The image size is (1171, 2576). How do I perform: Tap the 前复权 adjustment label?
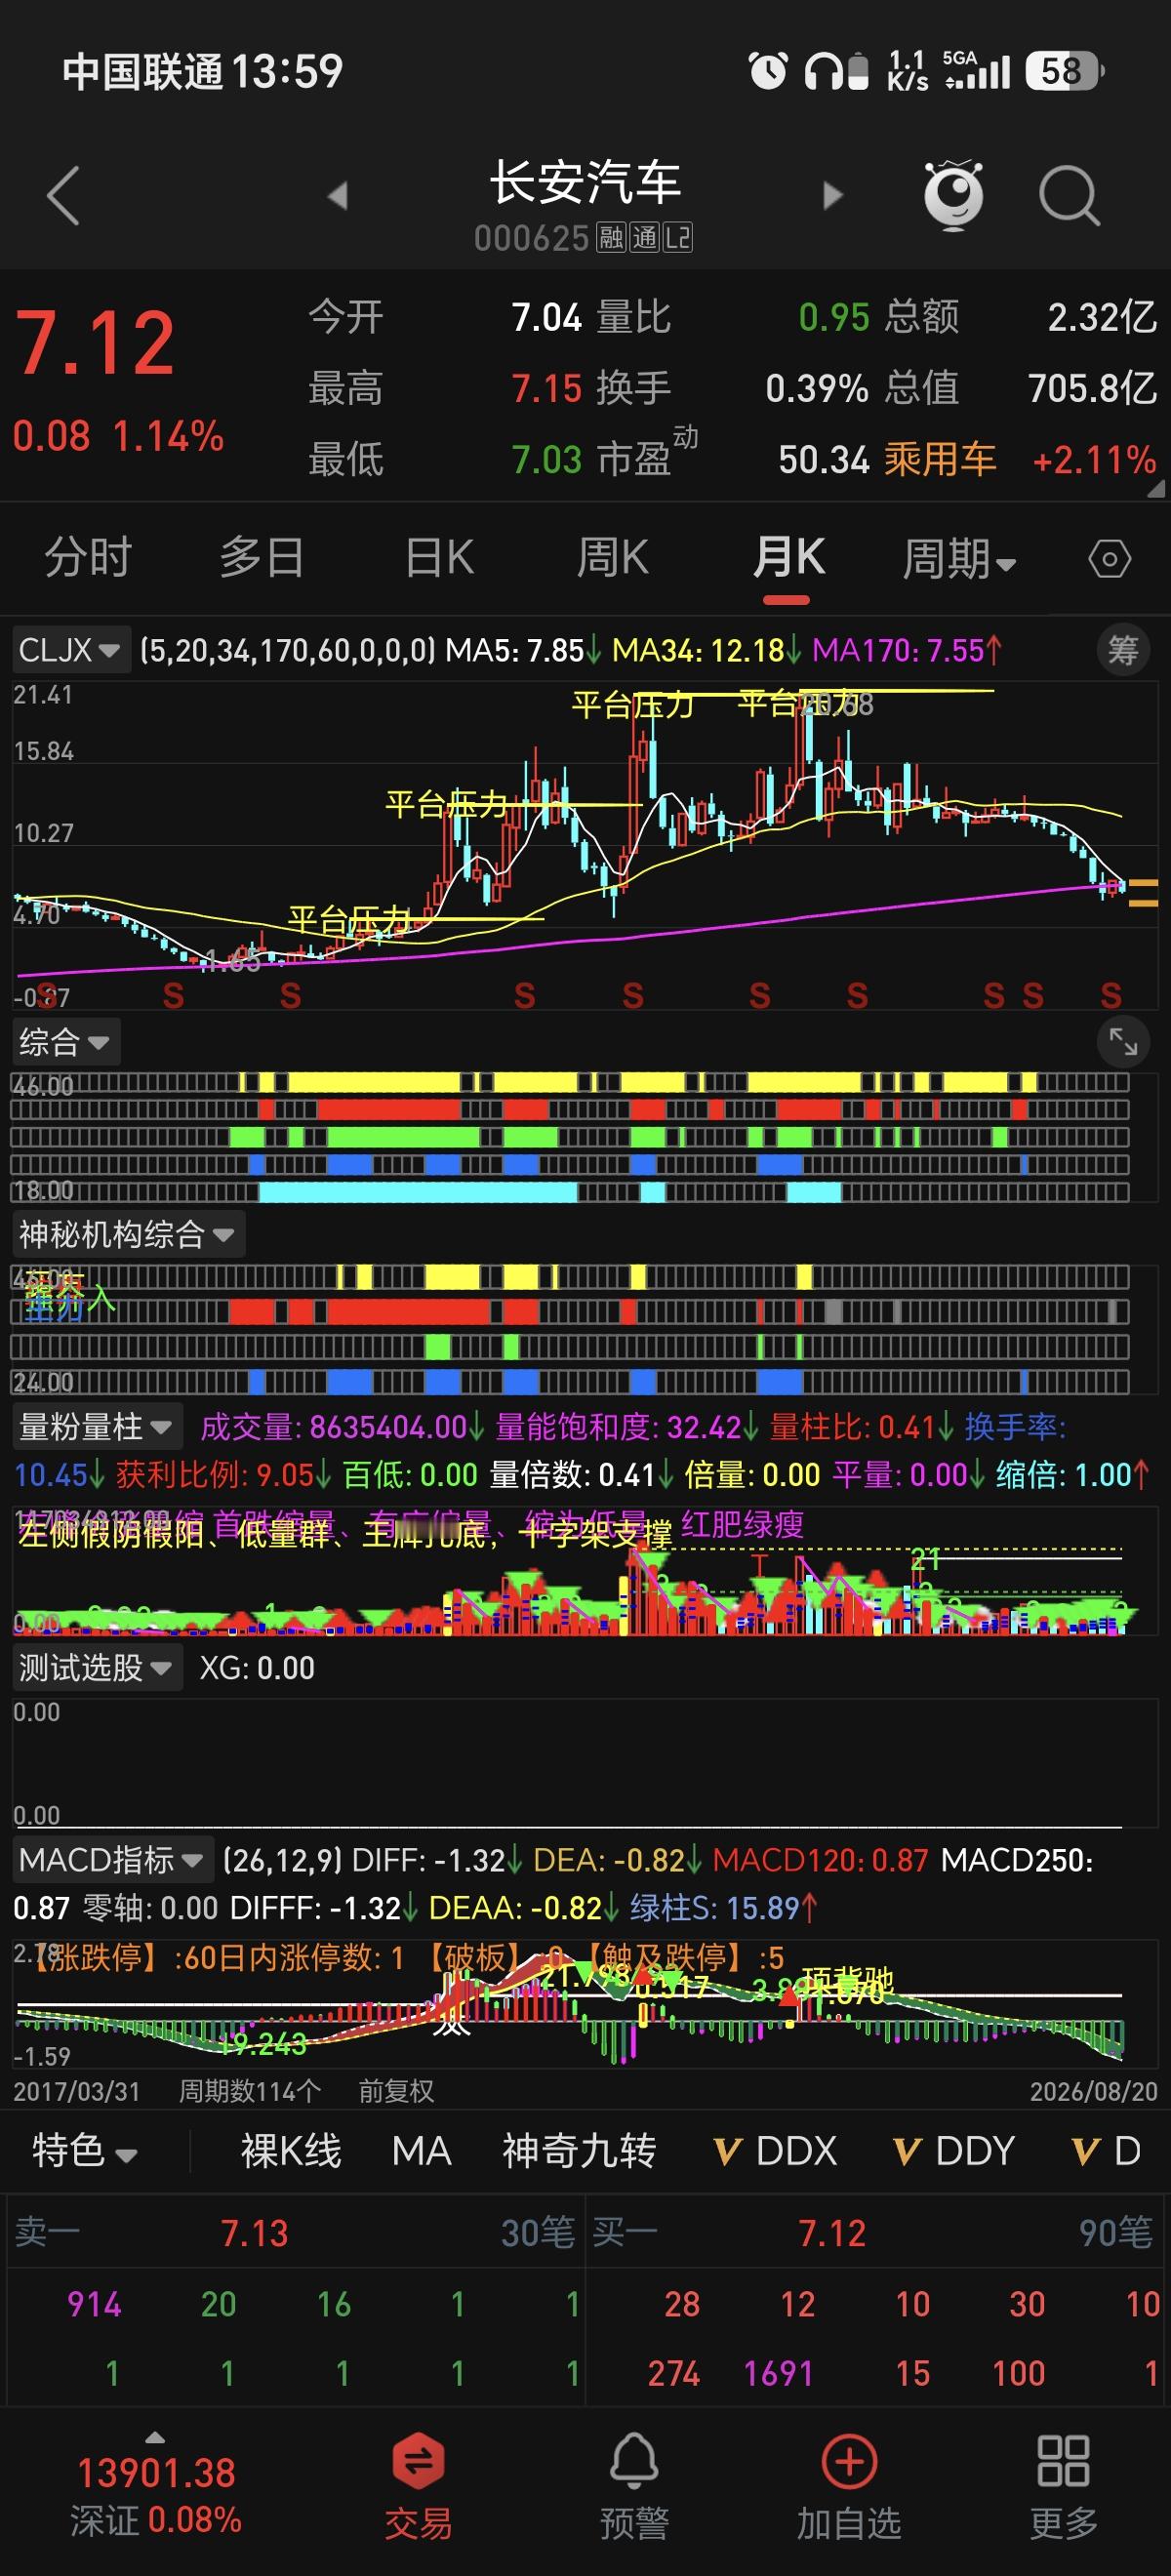[x=396, y=2091]
